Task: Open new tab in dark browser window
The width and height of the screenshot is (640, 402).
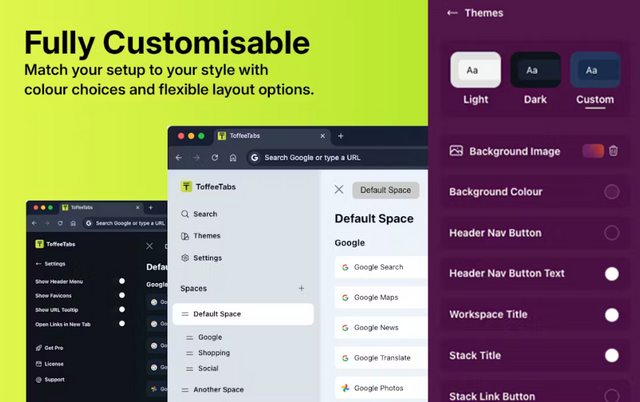Action: pos(151,208)
